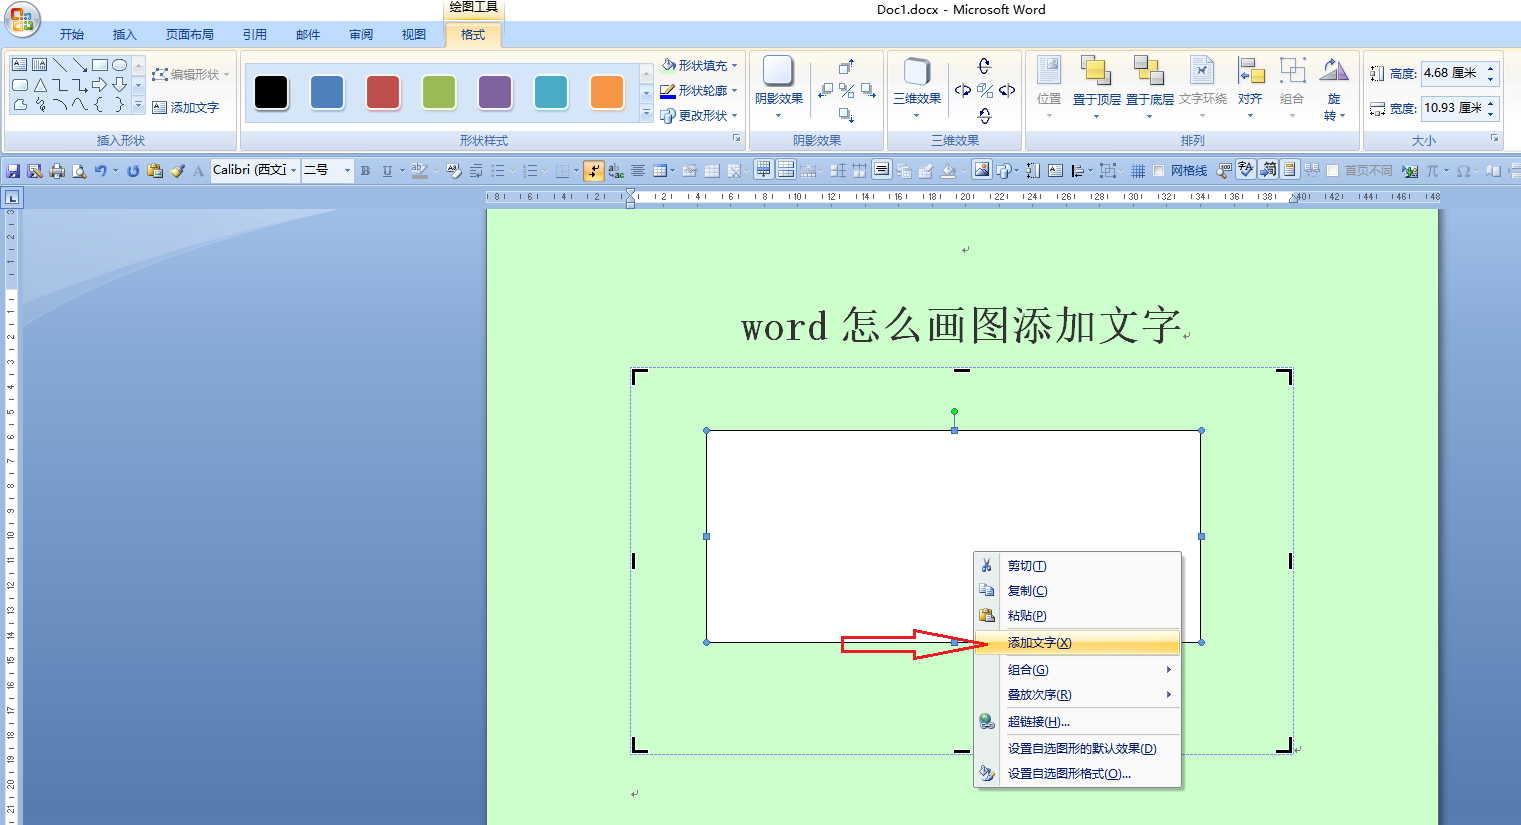Open the 置于底层 send to back button
1521x825 pixels.
click(x=1150, y=88)
